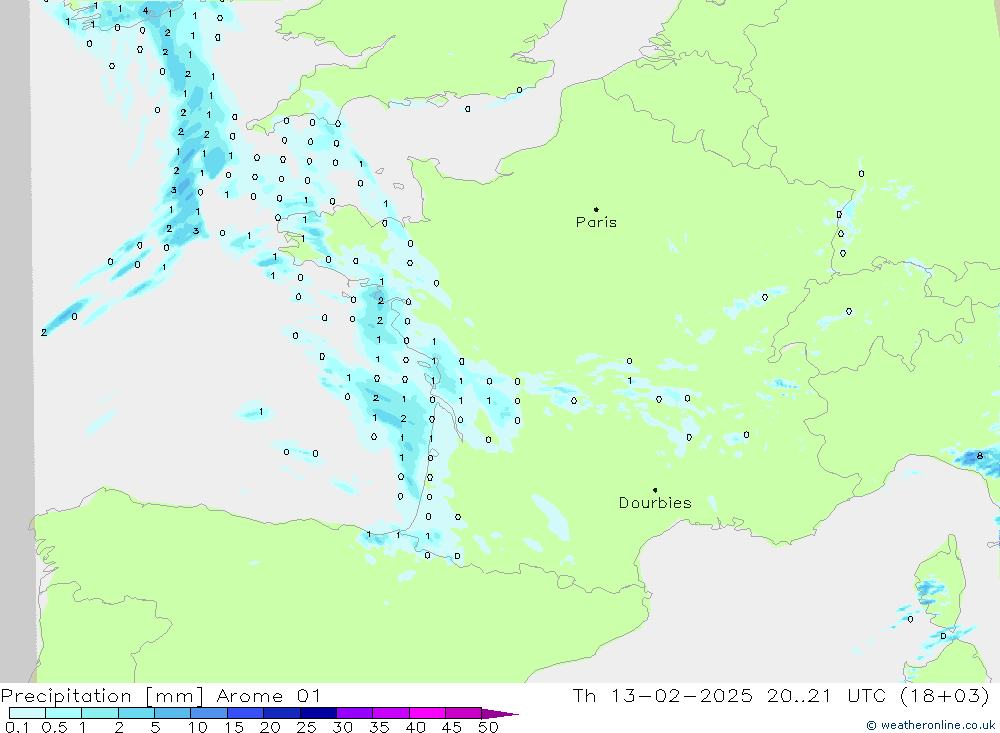Pick the 45–50 mm legend swatch
1000x733 pixels.
click(x=463, y=713)
